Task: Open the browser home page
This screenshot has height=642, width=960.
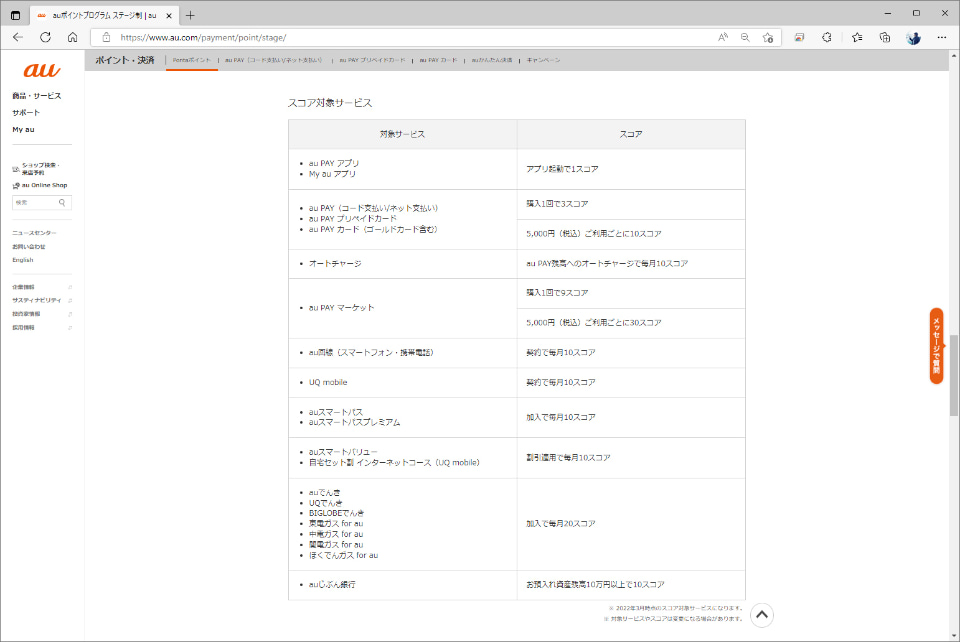Action: click(x=72, y=37)
